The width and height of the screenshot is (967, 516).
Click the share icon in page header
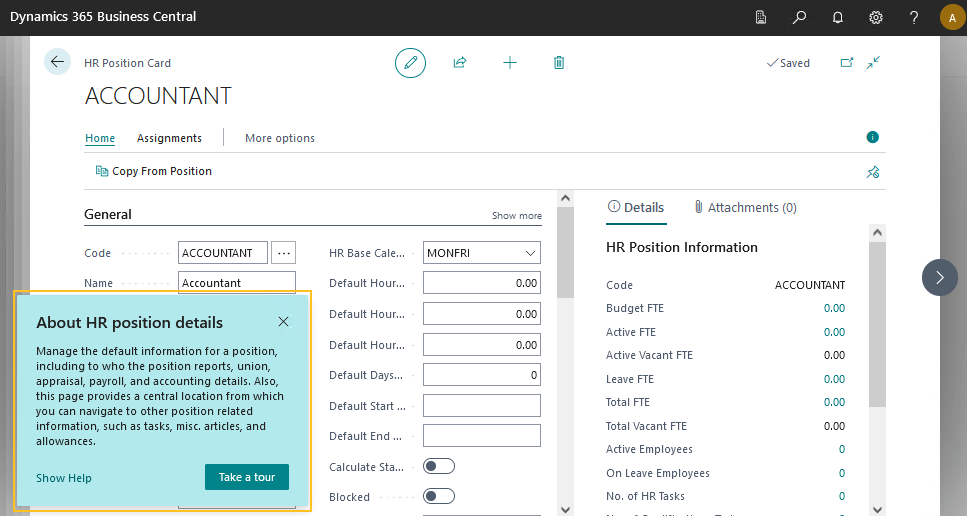point(460,62)
